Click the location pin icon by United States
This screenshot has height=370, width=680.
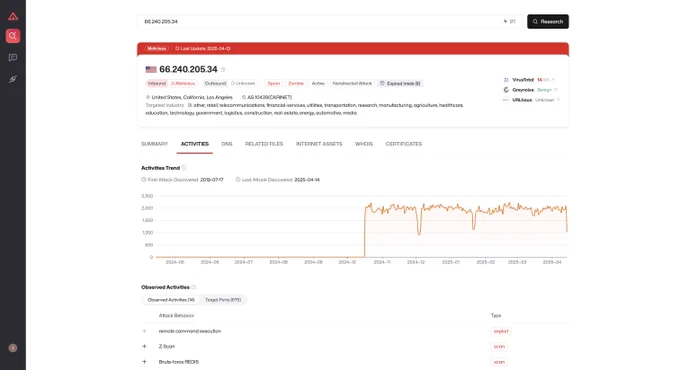[148, 97]
